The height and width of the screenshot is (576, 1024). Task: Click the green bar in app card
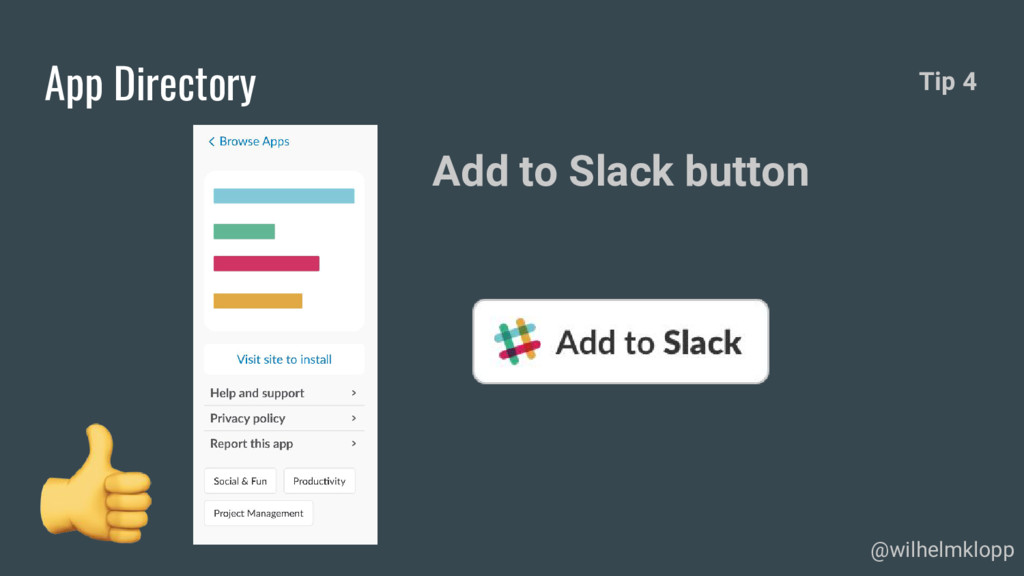244,231
